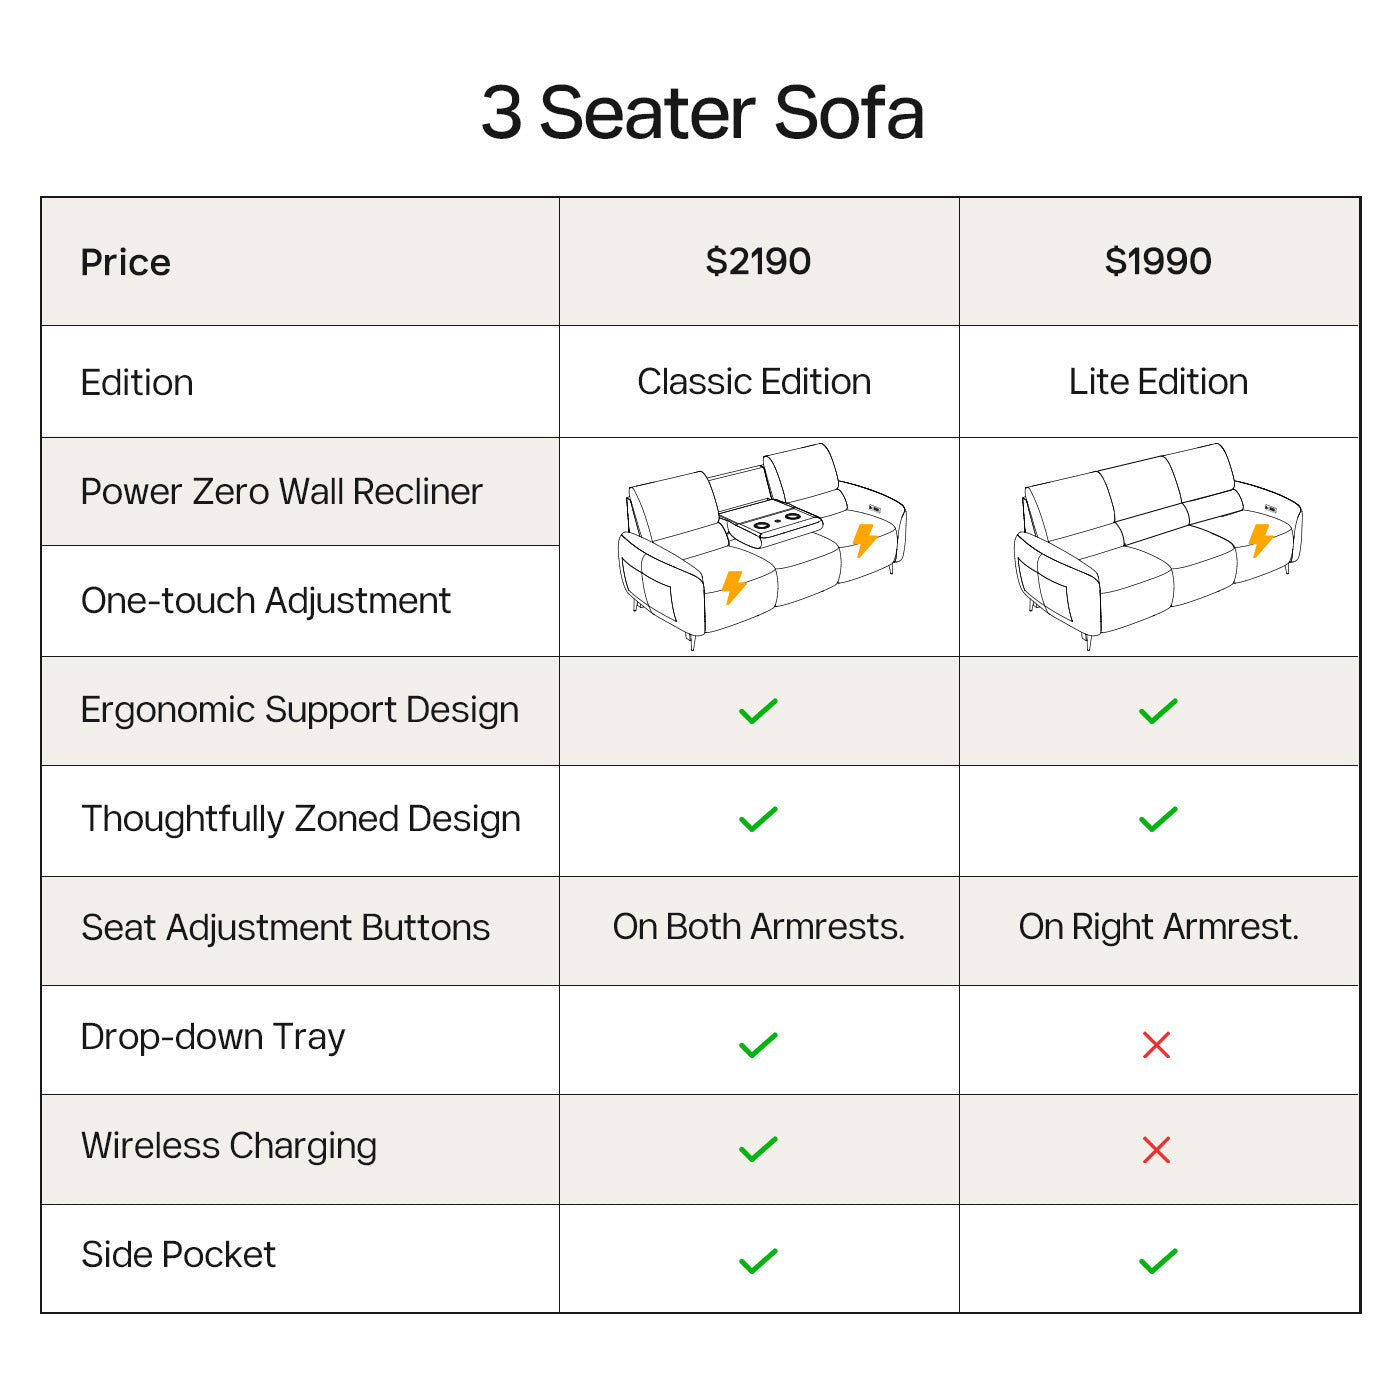The height and width of the screenshot is (1400, 1400).
Task: Click the "On Both Armrests." text
Action: pos(758,927)
